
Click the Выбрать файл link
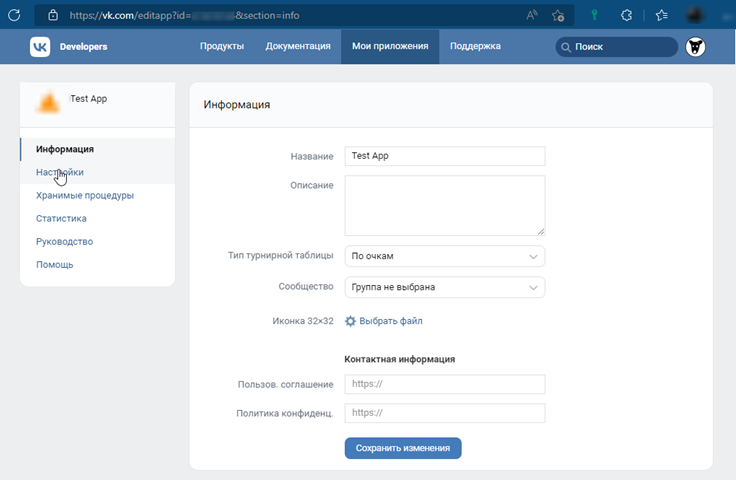(391, 321)
